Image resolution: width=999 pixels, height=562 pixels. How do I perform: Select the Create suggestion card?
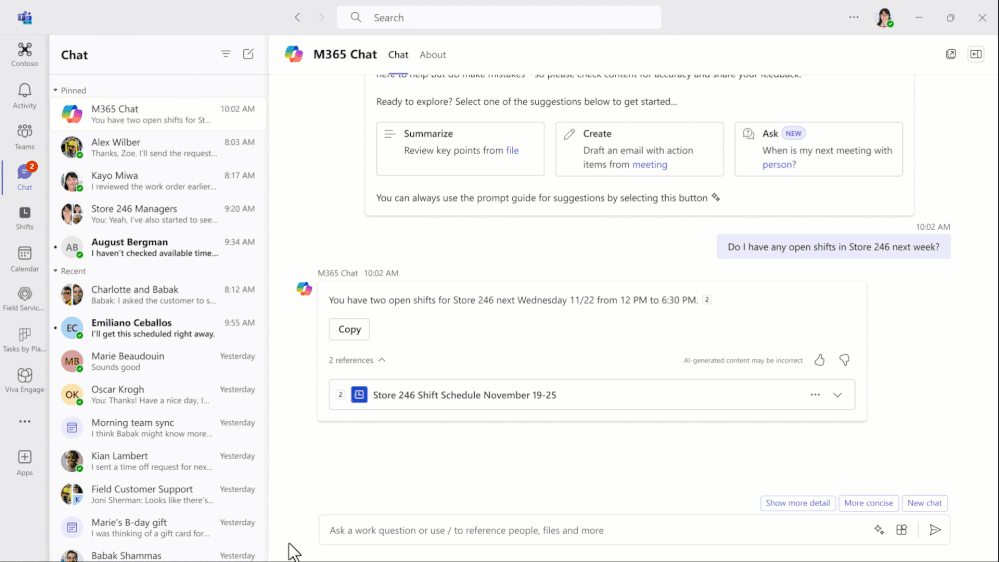(x=639, y=148)
